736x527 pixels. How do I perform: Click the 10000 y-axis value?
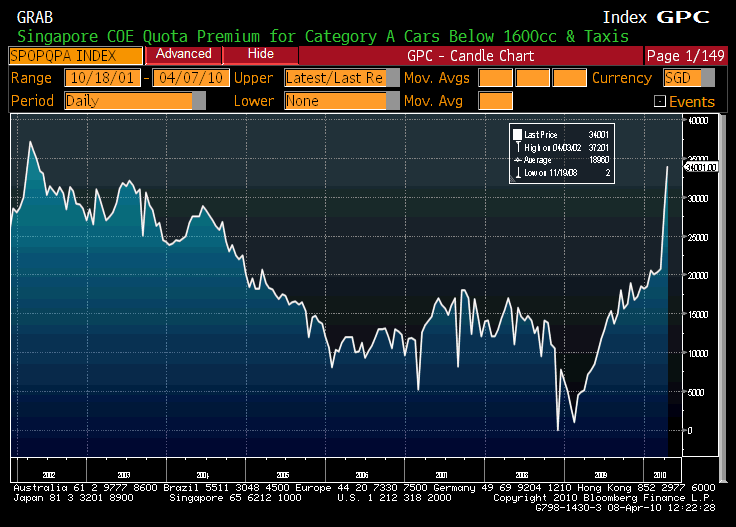click(698, 353)
